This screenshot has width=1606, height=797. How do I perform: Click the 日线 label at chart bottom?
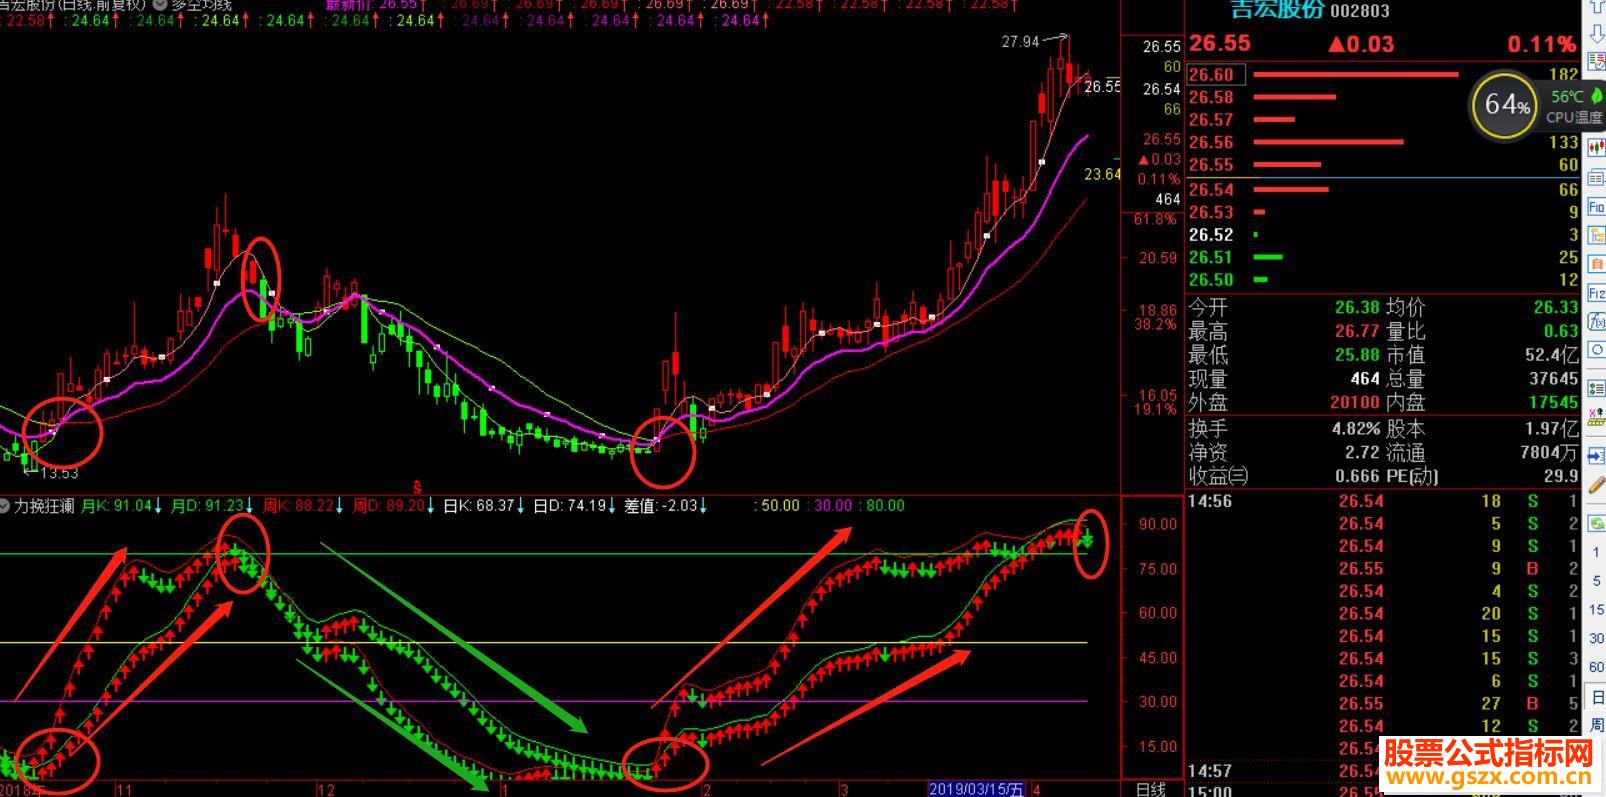pyautogui.click(x=1152, y=789)
